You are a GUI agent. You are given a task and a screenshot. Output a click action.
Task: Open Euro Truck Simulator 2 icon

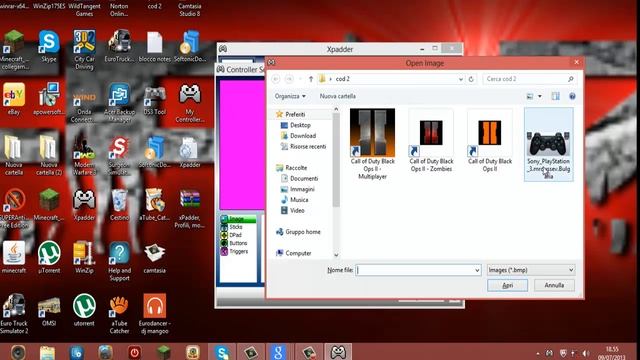[14, 314]
